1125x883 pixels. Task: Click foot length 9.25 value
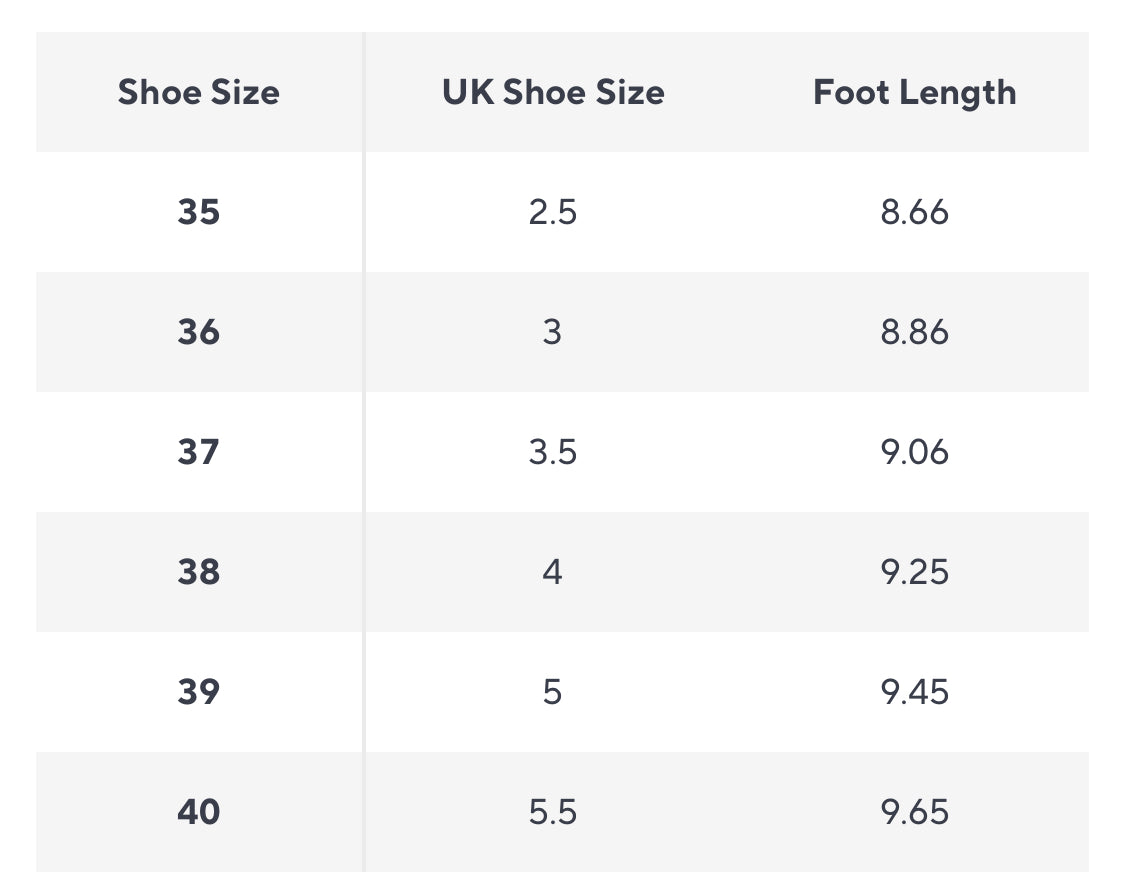pyautogui.click(x=914, y=572)
